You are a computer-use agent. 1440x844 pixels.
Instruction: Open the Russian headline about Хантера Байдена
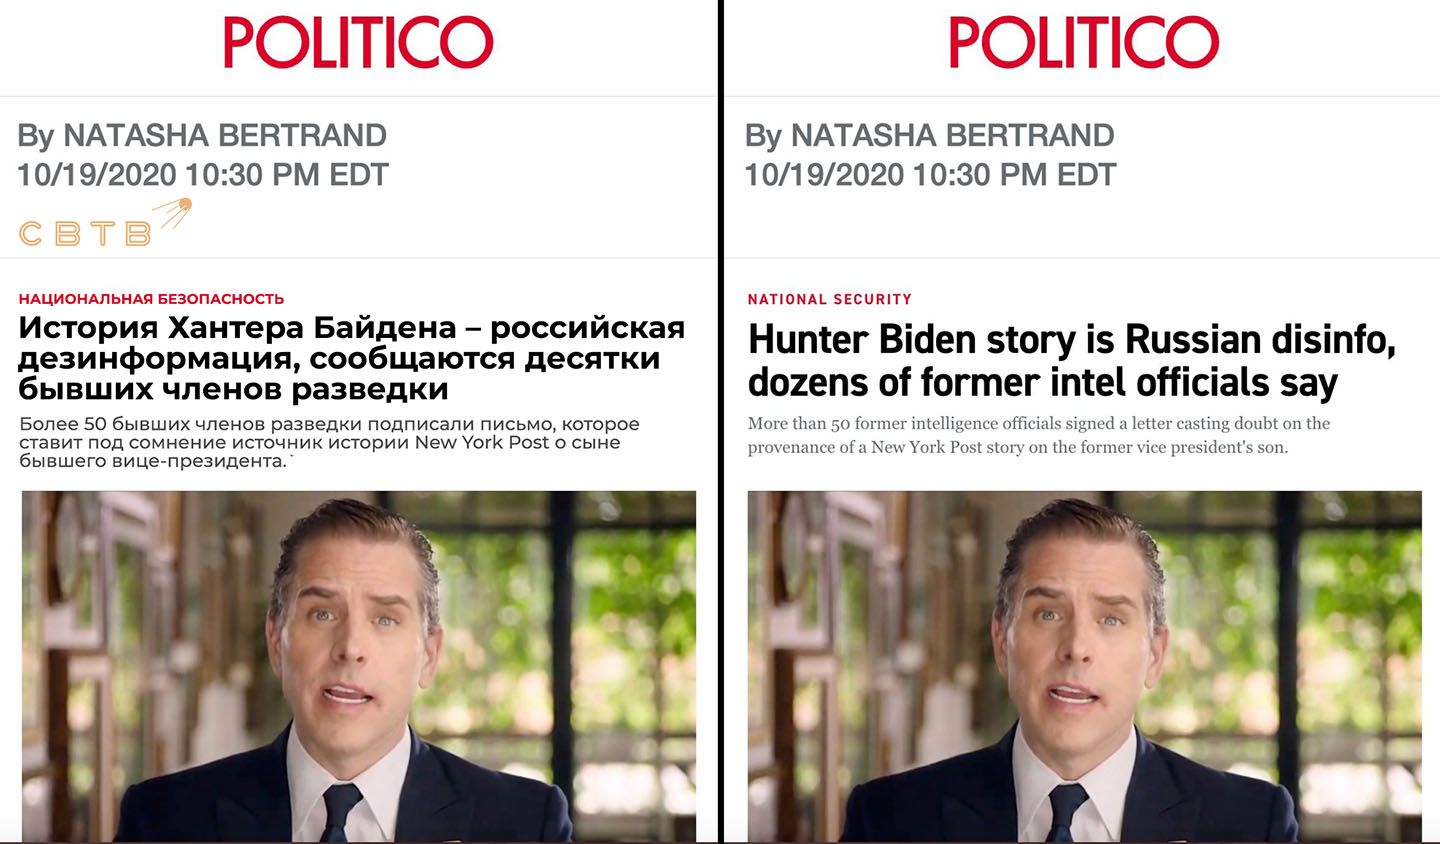pos(352,358)
